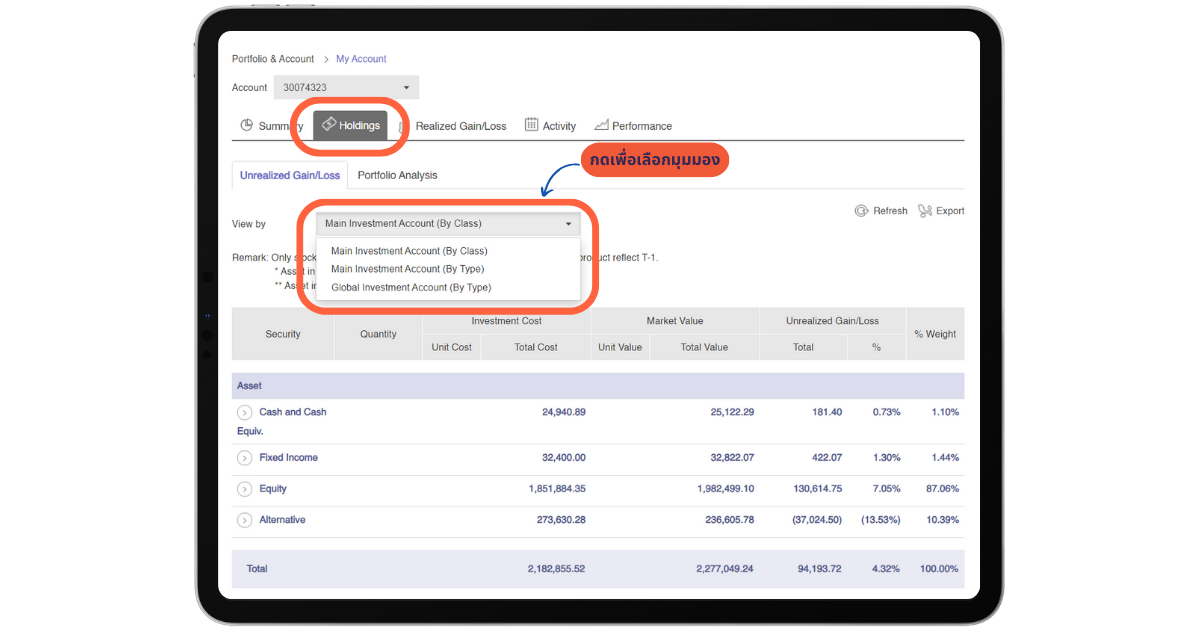Click the Summary pie chart icon

[x=246, y=125]
